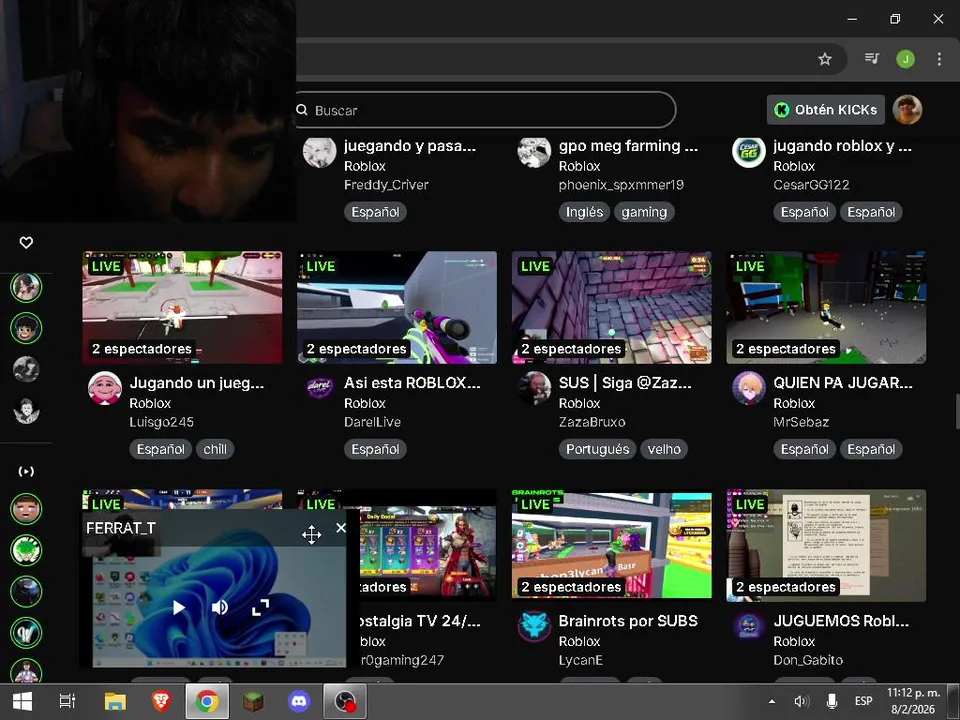960x720 pixels.
Task: Open the MrSebaz channel avatar
Action: pyautogui.click(x=749, y=388)
